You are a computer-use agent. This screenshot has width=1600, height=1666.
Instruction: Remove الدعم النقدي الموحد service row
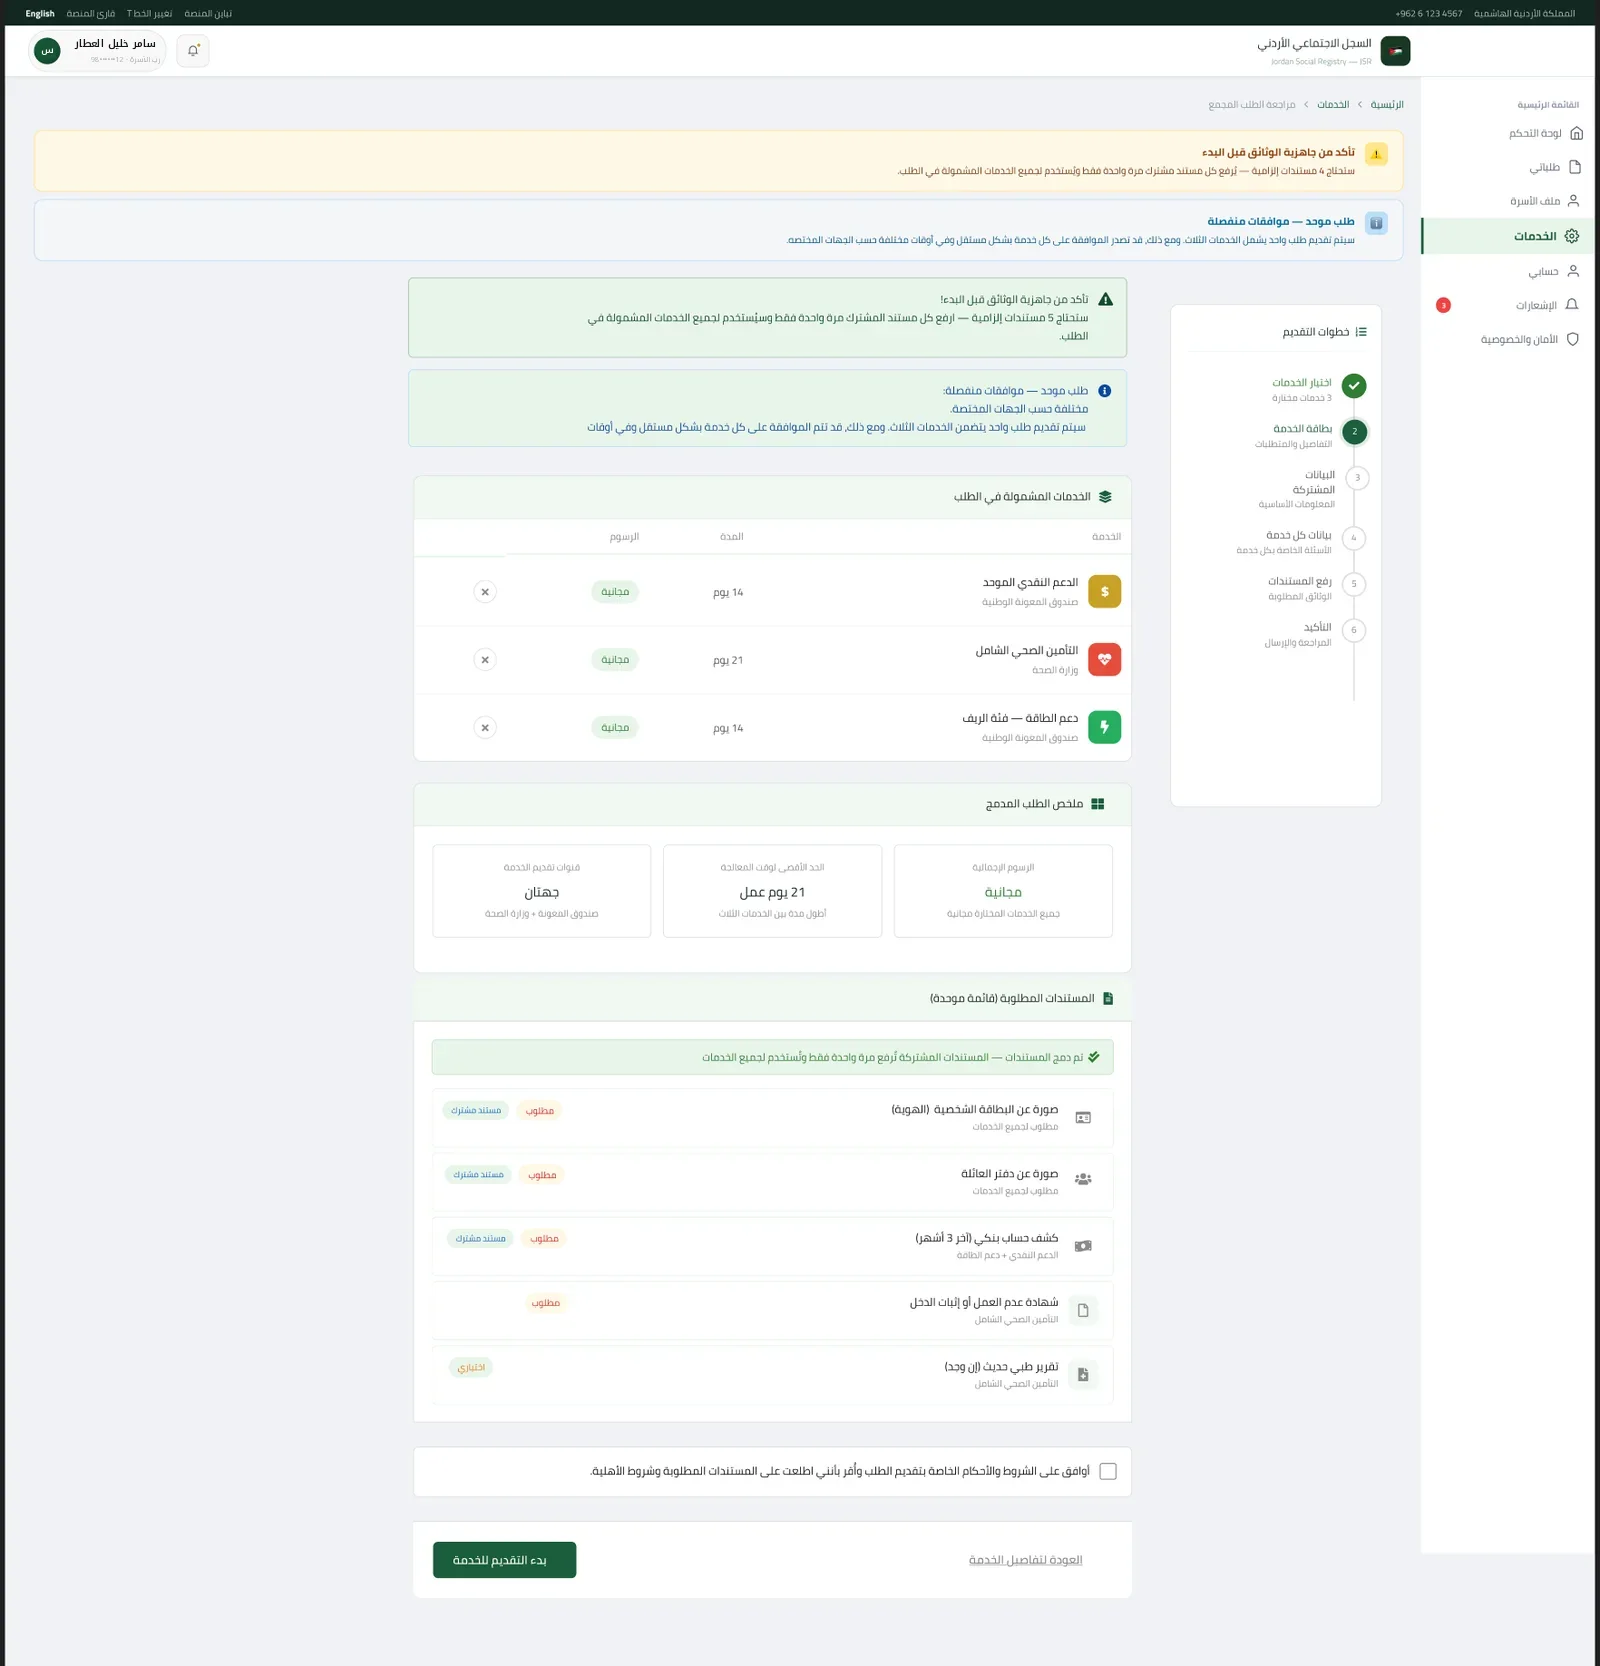pyautogui.click(x=485, y=592)
